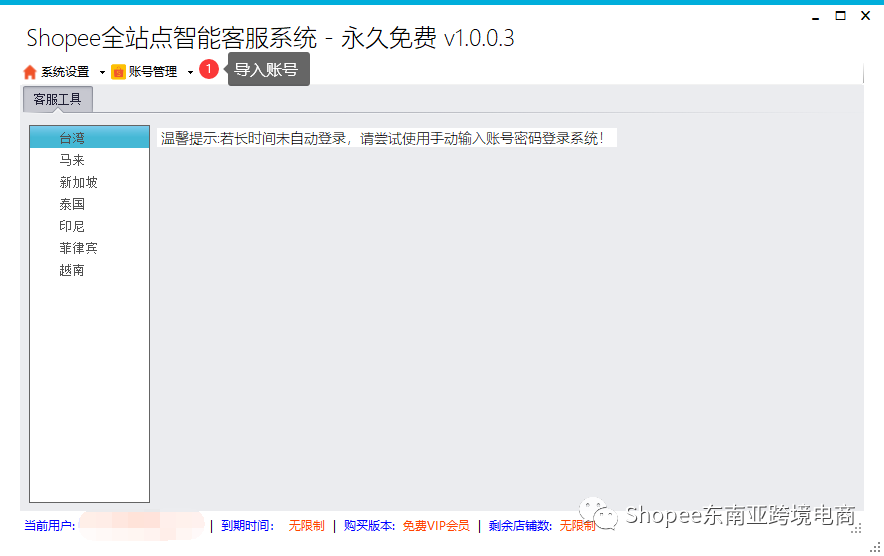The width and height of the screenshot is (884, 556).
Task: Close the application window
Action: (x=866, y=16)
